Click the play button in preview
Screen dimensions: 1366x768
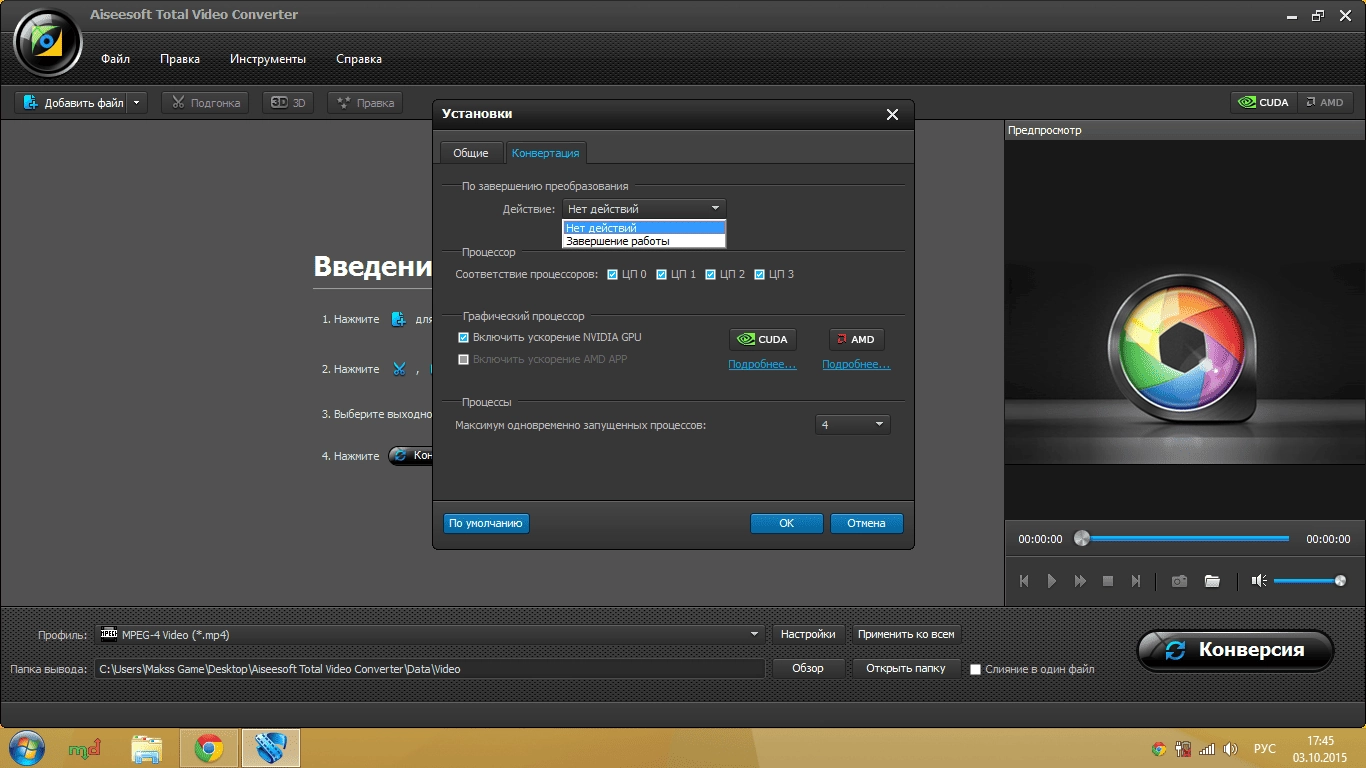1052,581
